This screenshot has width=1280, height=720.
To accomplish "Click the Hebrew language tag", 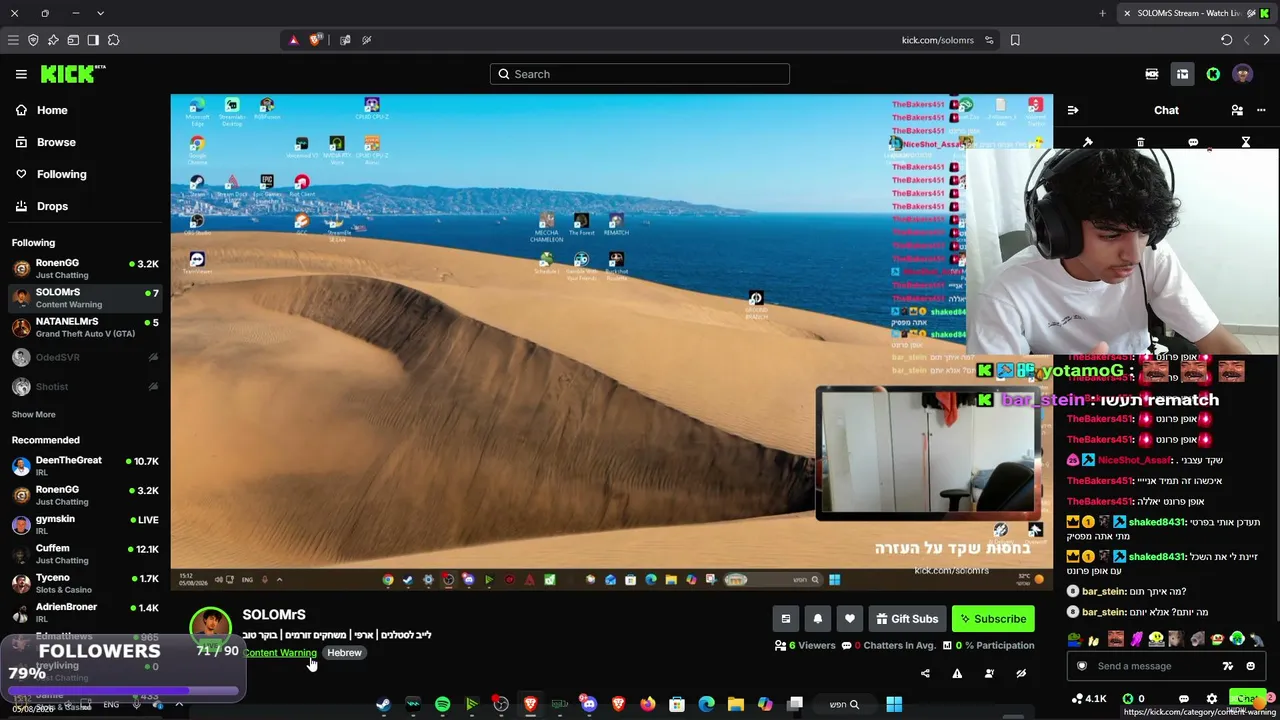I will pos(344,653).
